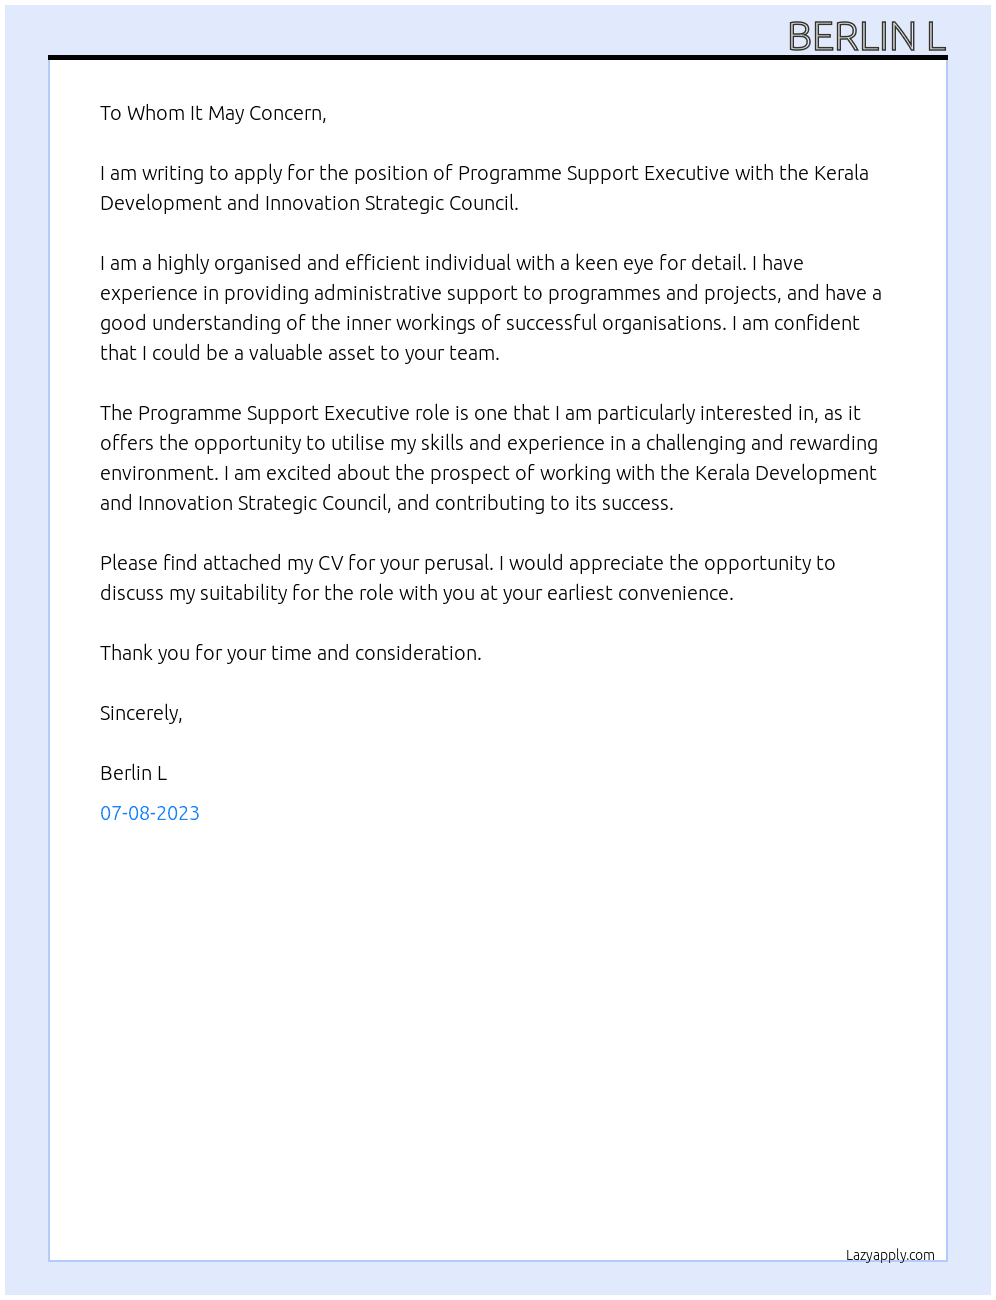Click the Thank you for your time sentence
This screenshot has width=996, height=1300.
(x=291, y=653)
